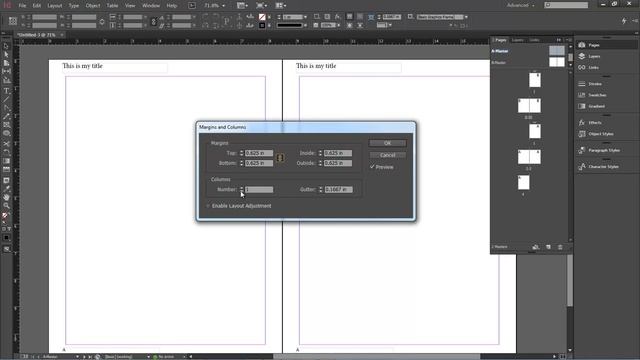Viewport: 640px width, 360px height.
Task: Select the Page tool
Action: click(x=6, y=63)
